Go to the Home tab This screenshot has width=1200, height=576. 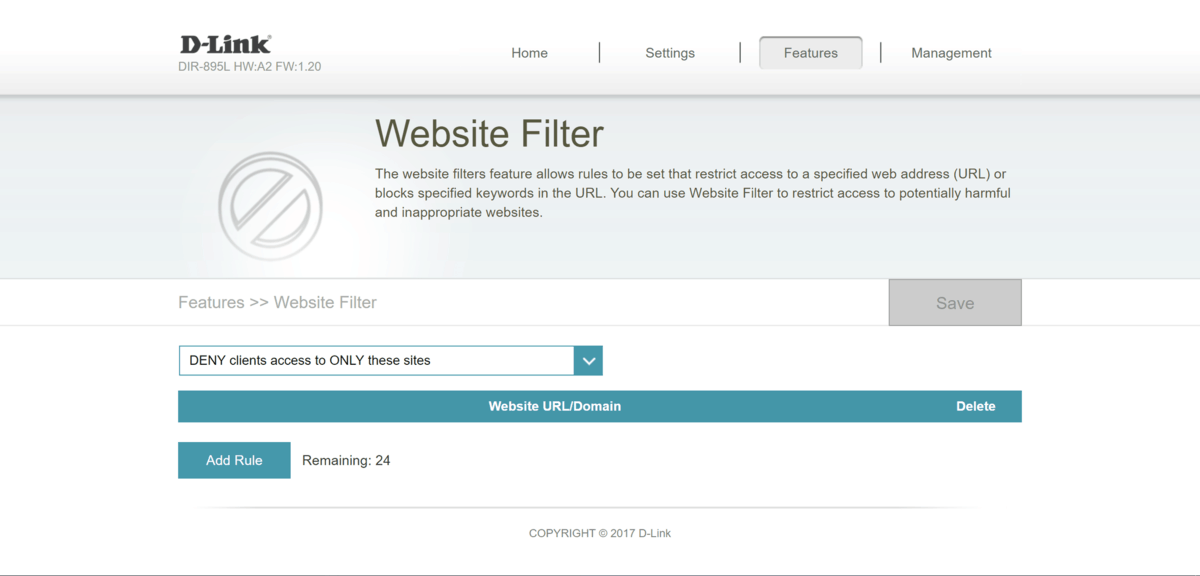coord(529,53)
